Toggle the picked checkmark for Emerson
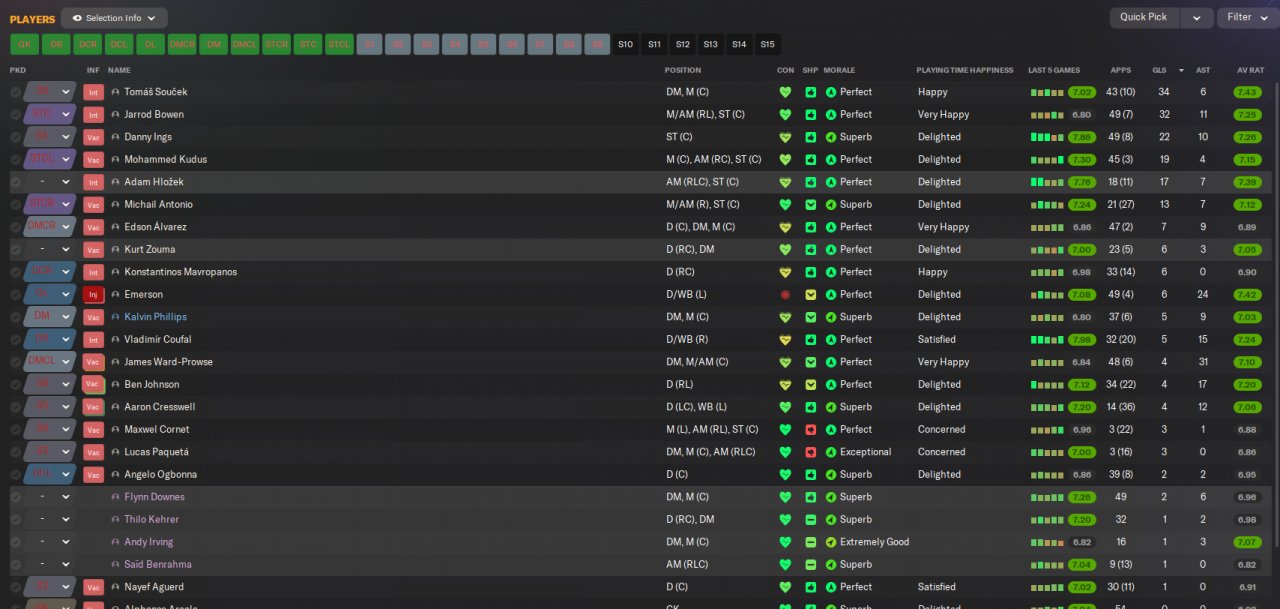Image resolution: width=1280 pixels, height=609 pixels. 15,295
